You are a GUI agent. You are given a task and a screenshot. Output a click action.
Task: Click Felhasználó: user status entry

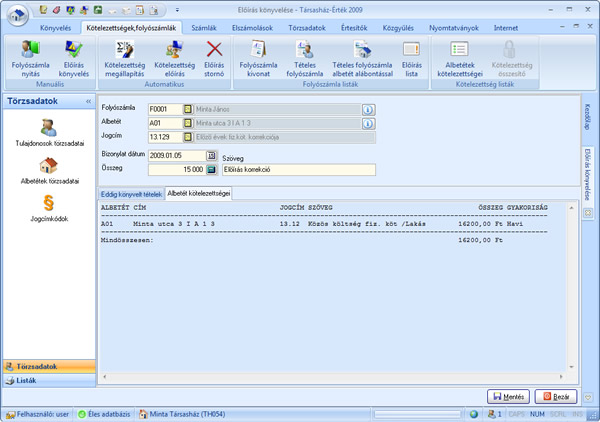click(37, 414)
